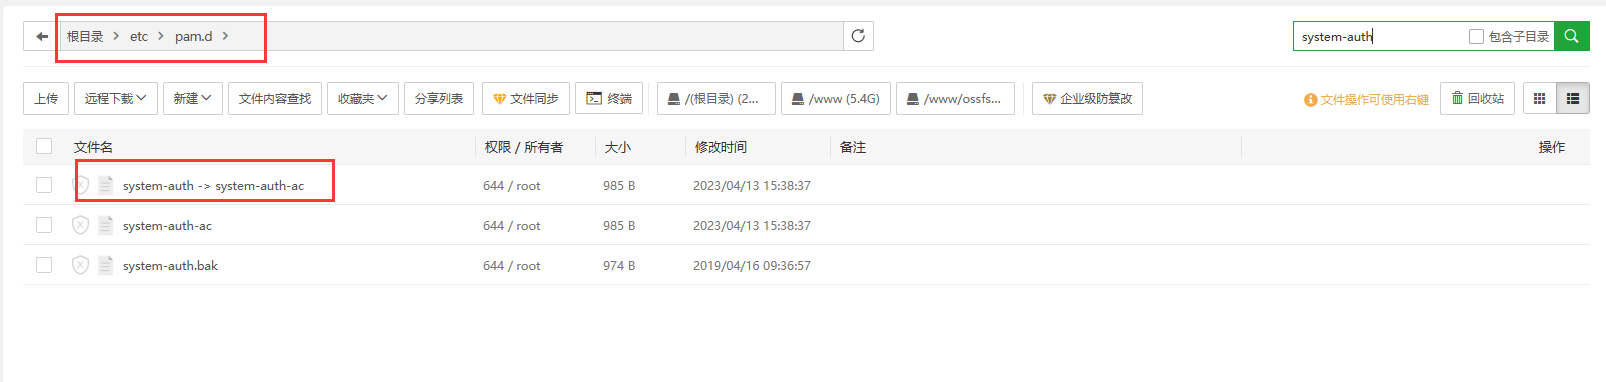Click chevron after 根目录 in breadcrumb

point(116,36)
